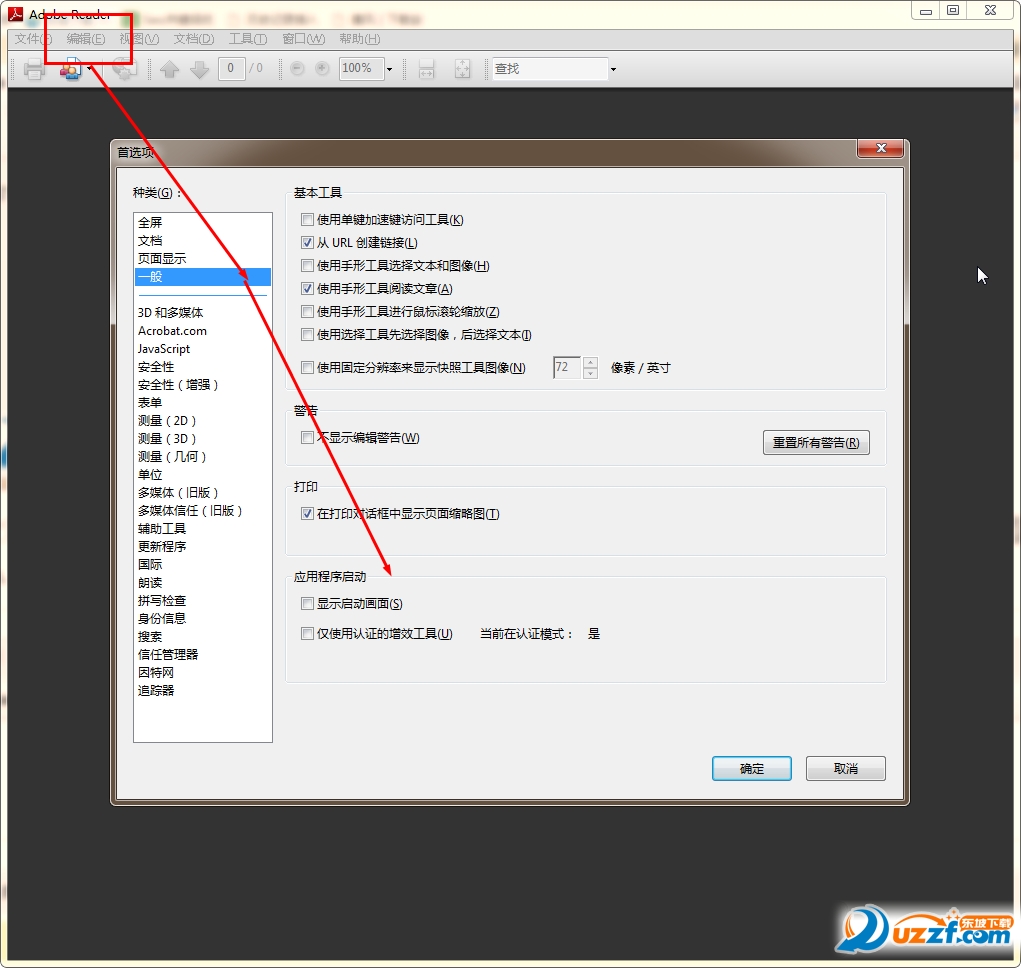Click the 查找 search input field

pyautogui.click(x=550, y=68)
